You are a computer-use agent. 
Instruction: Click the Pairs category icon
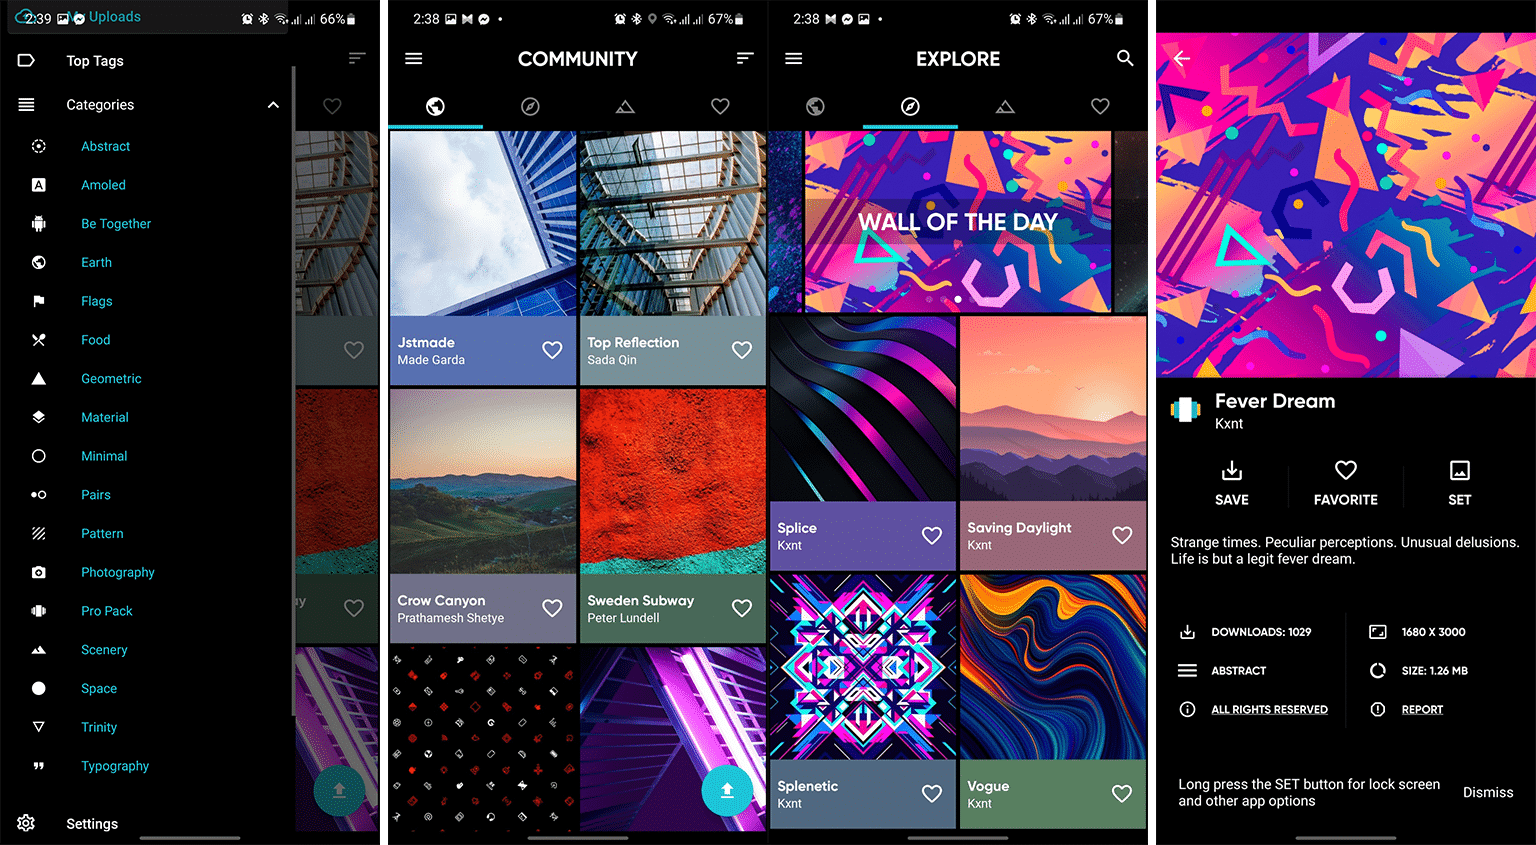[38, 495]
